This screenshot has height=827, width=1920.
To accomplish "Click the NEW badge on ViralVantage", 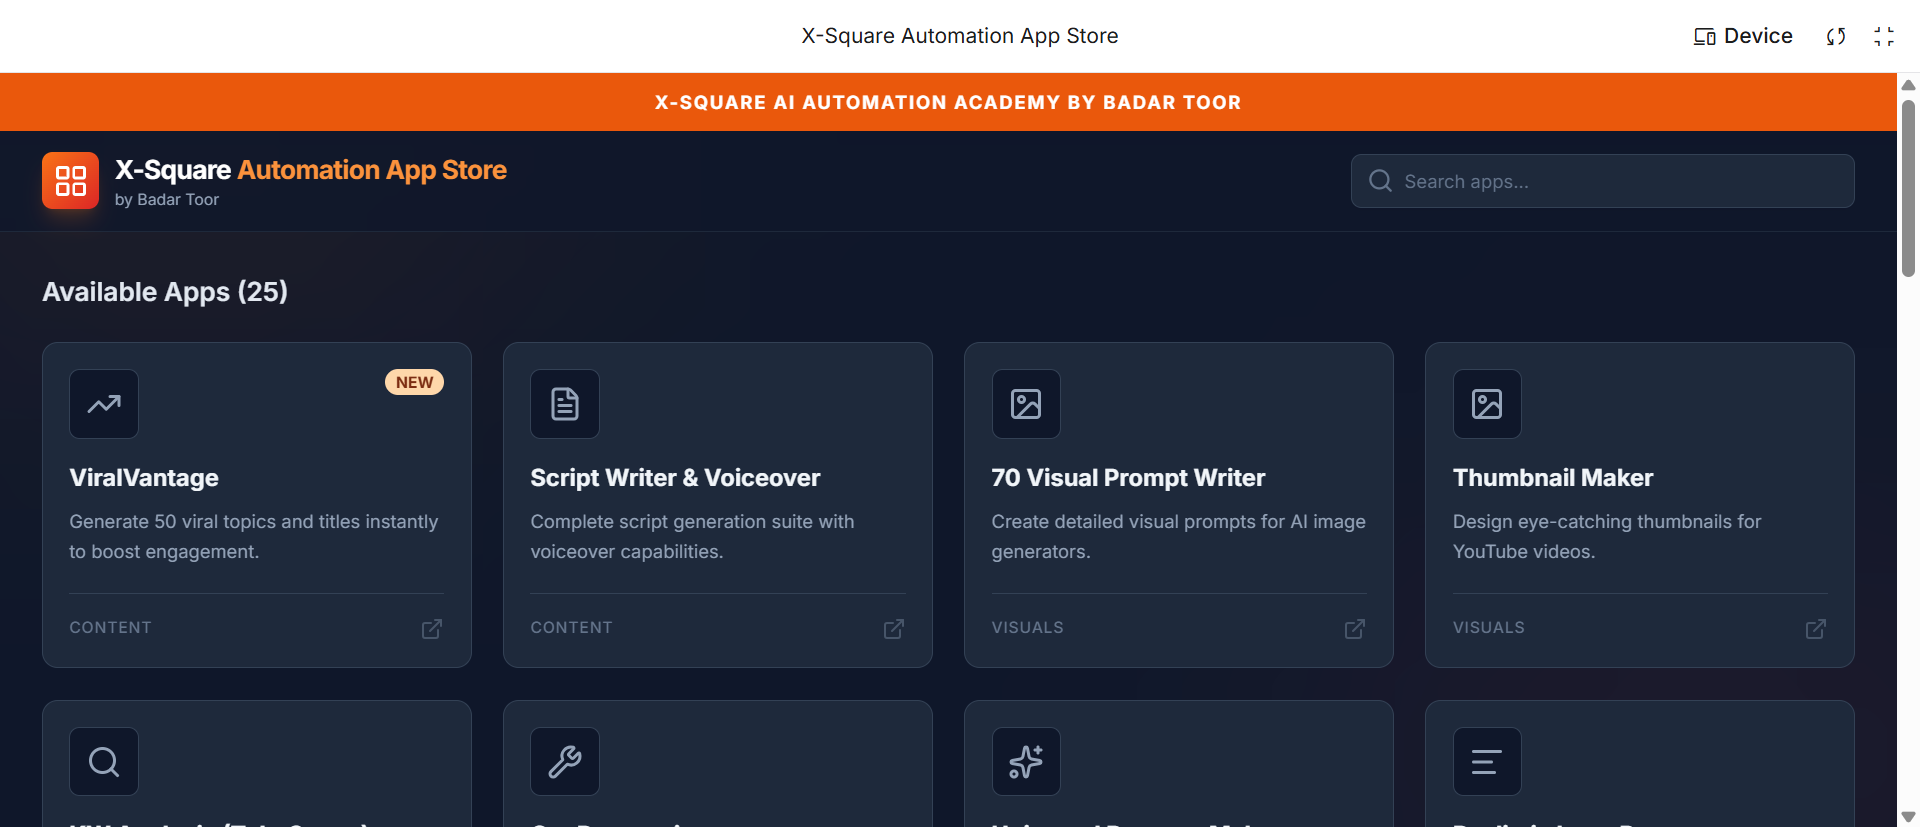I will click(414, 382).
